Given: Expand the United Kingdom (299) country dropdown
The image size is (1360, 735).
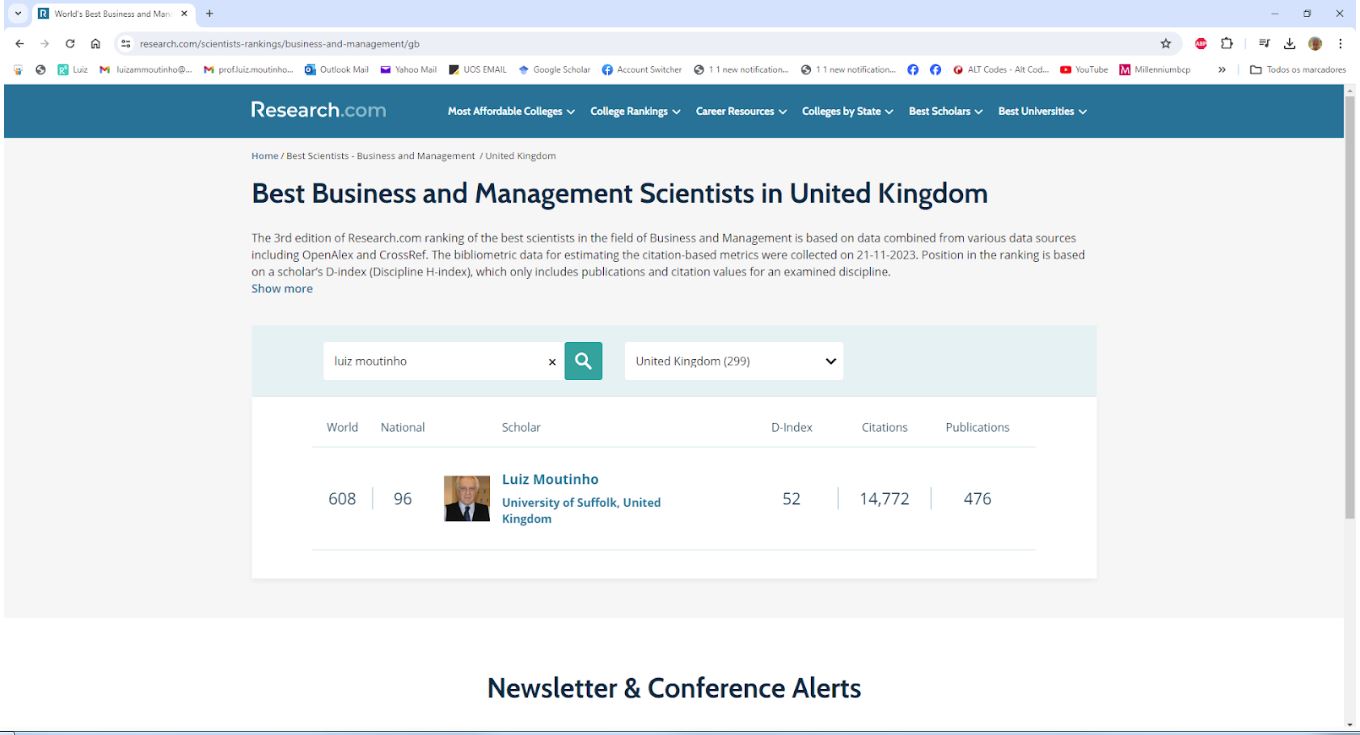Looking at the screenshot, I should coord(733,361).
